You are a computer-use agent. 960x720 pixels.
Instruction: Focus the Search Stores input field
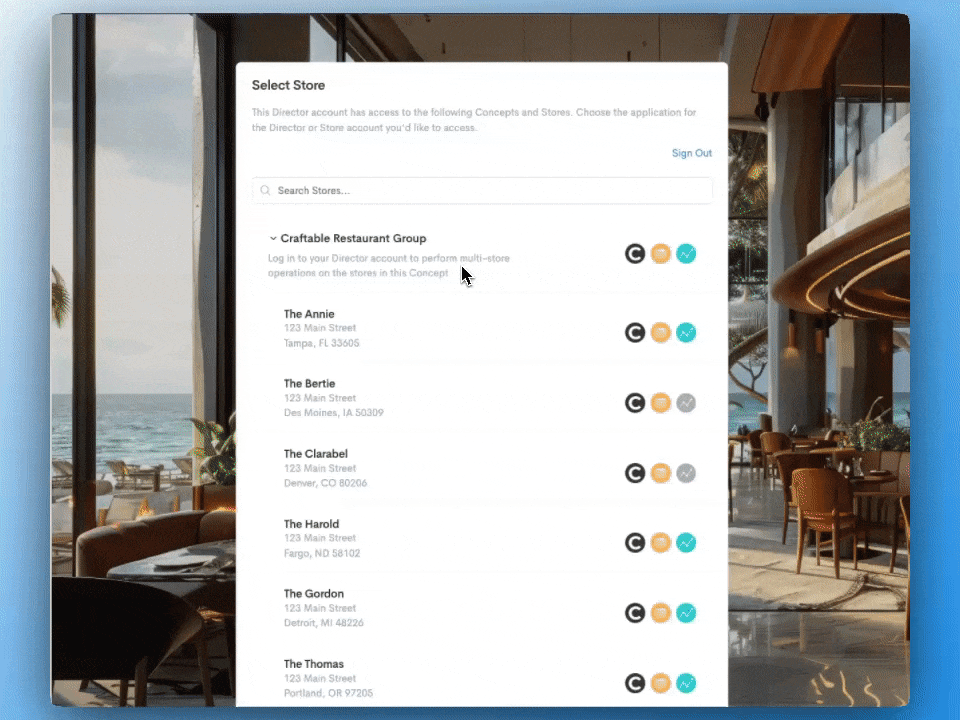pos(490,191)
